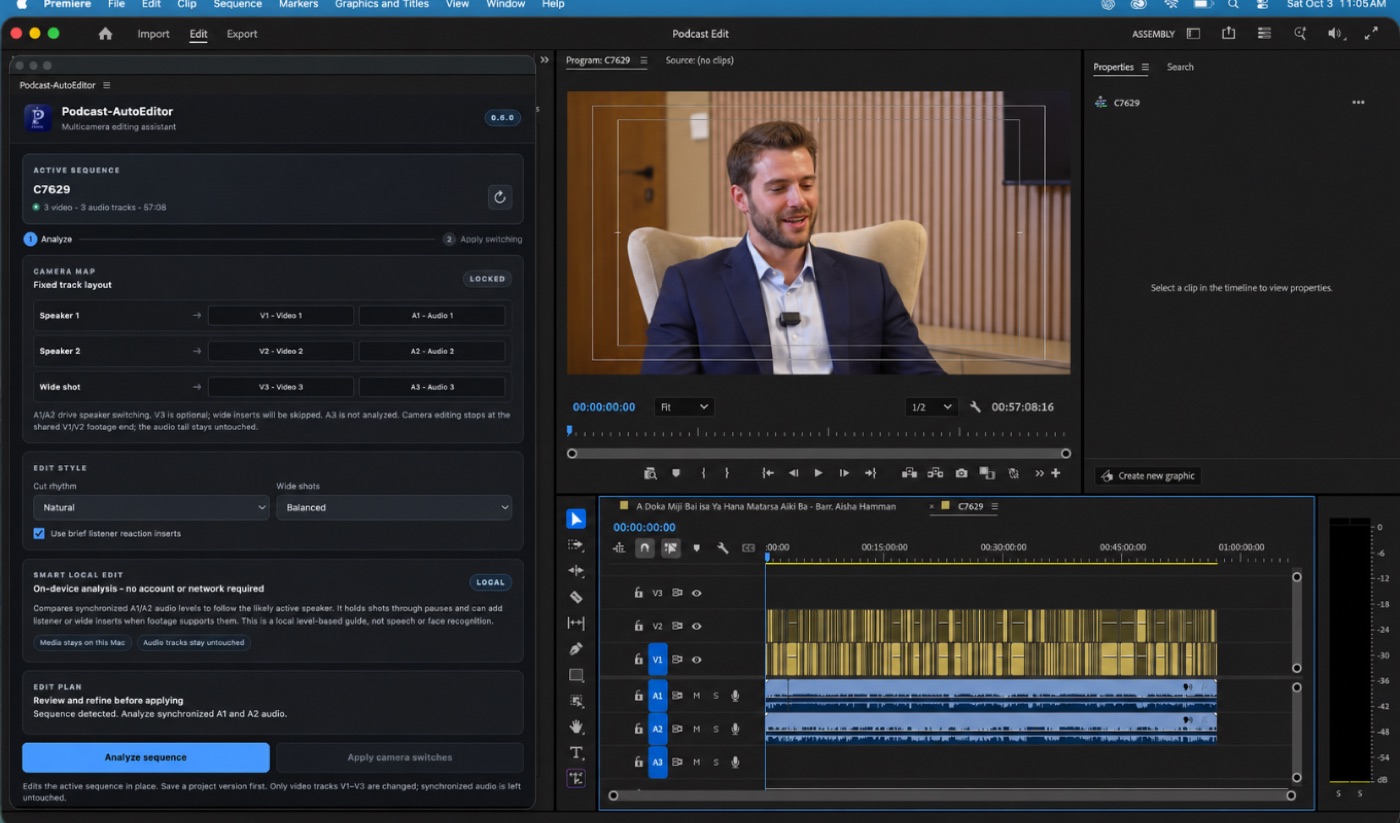Open the Podcast-AutoEditor panel menu
1400x823 pixels.
[x=107, y=85]
